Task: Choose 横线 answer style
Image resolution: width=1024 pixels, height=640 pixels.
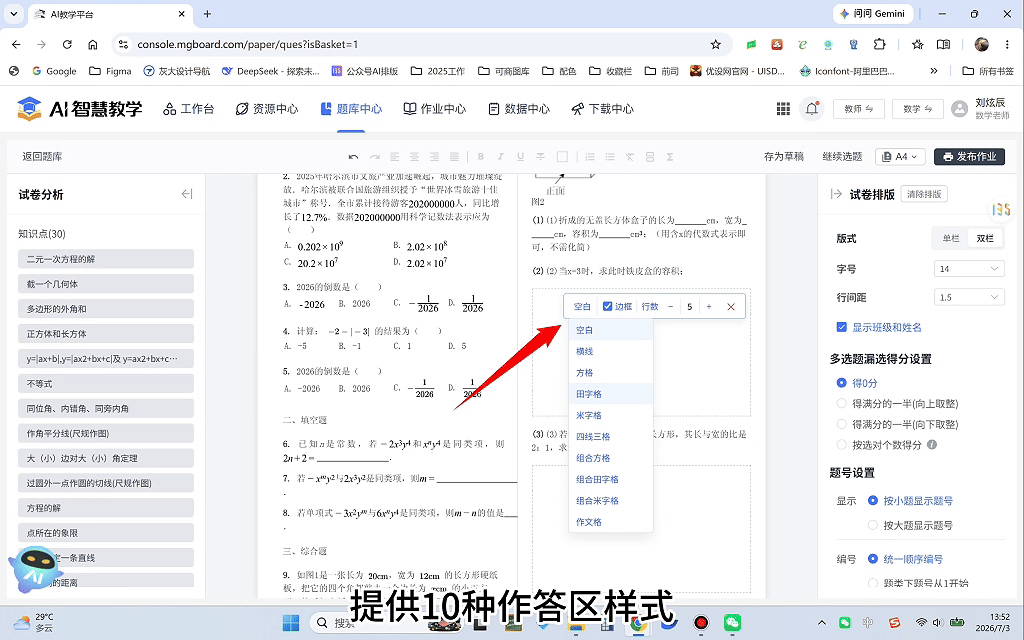Action: 611,351
